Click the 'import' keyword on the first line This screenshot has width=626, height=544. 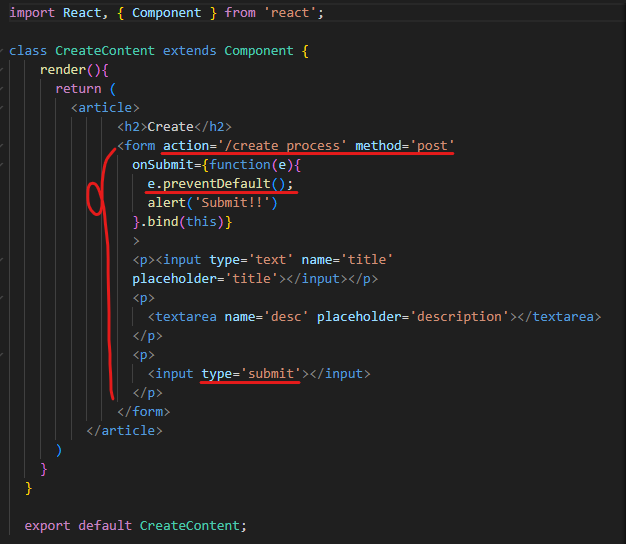[x=32, y=13]
